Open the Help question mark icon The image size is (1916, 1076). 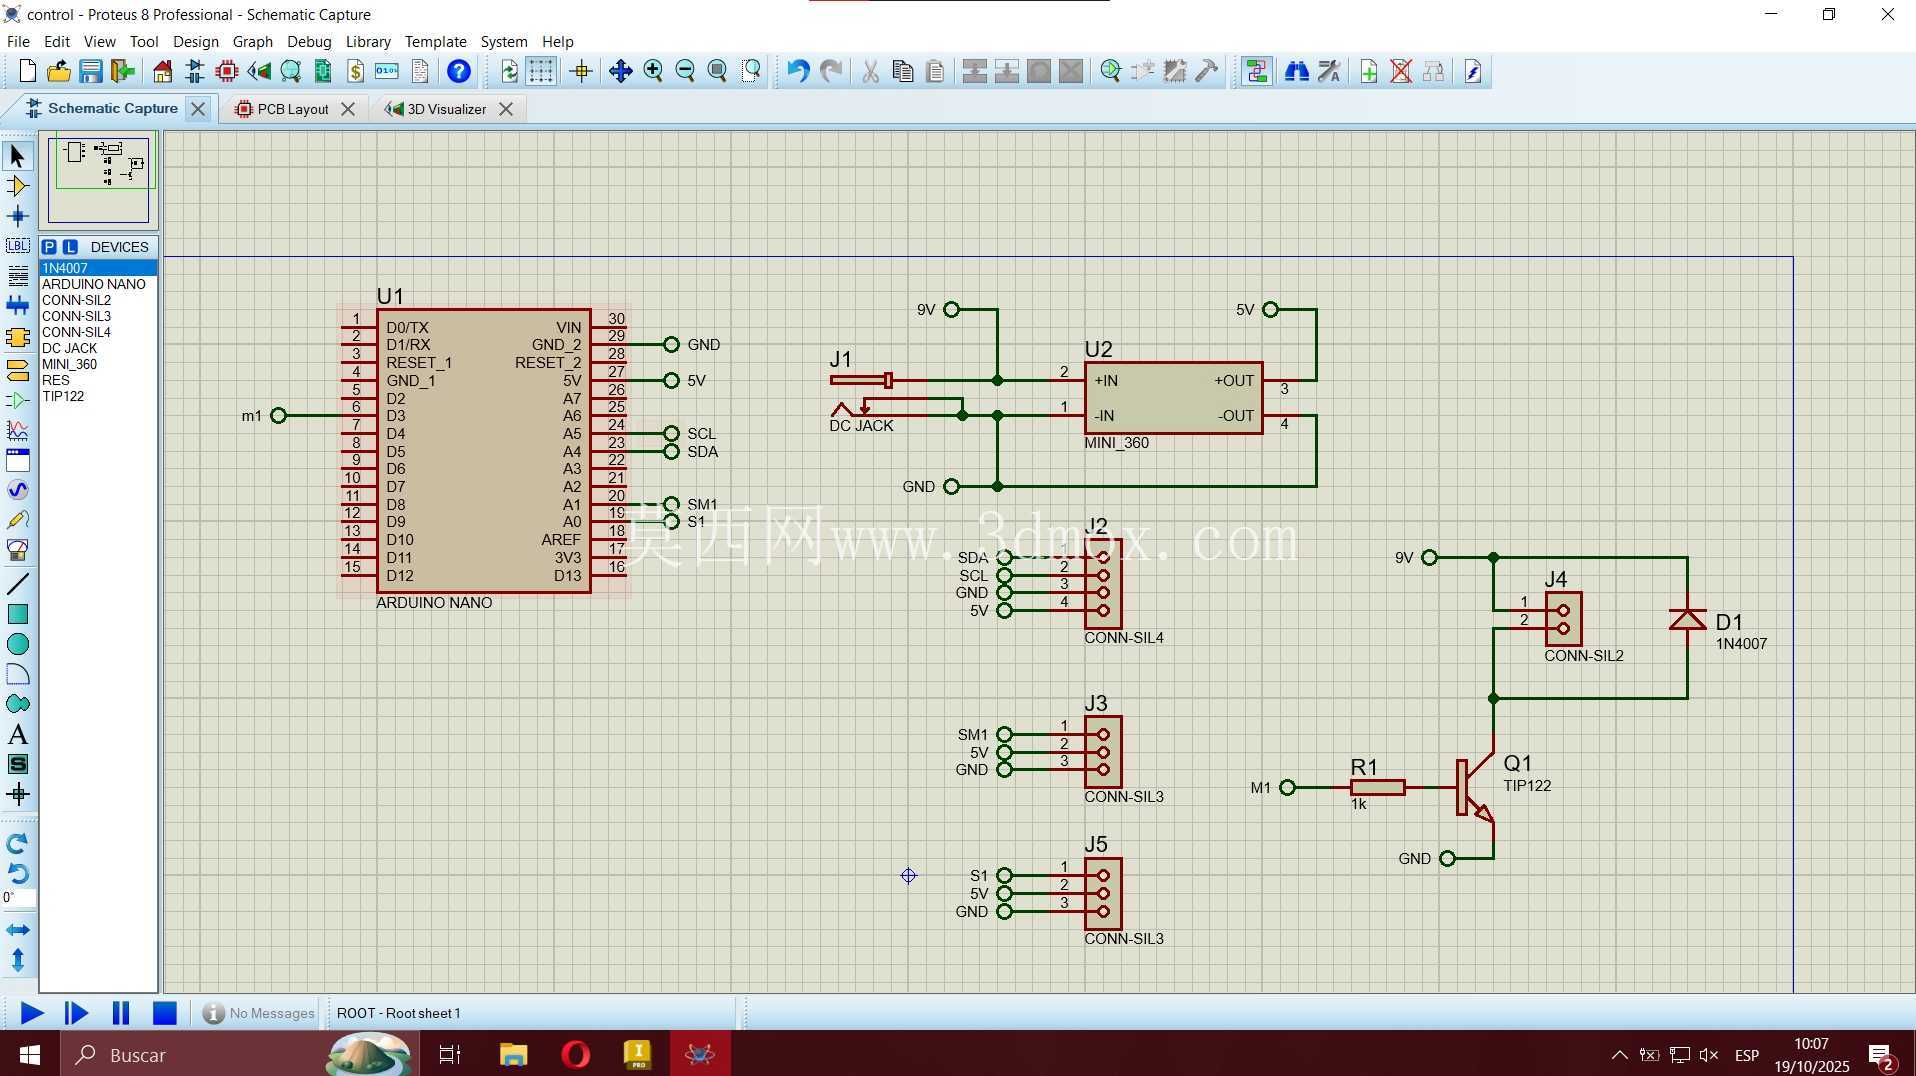coord(458,71)
